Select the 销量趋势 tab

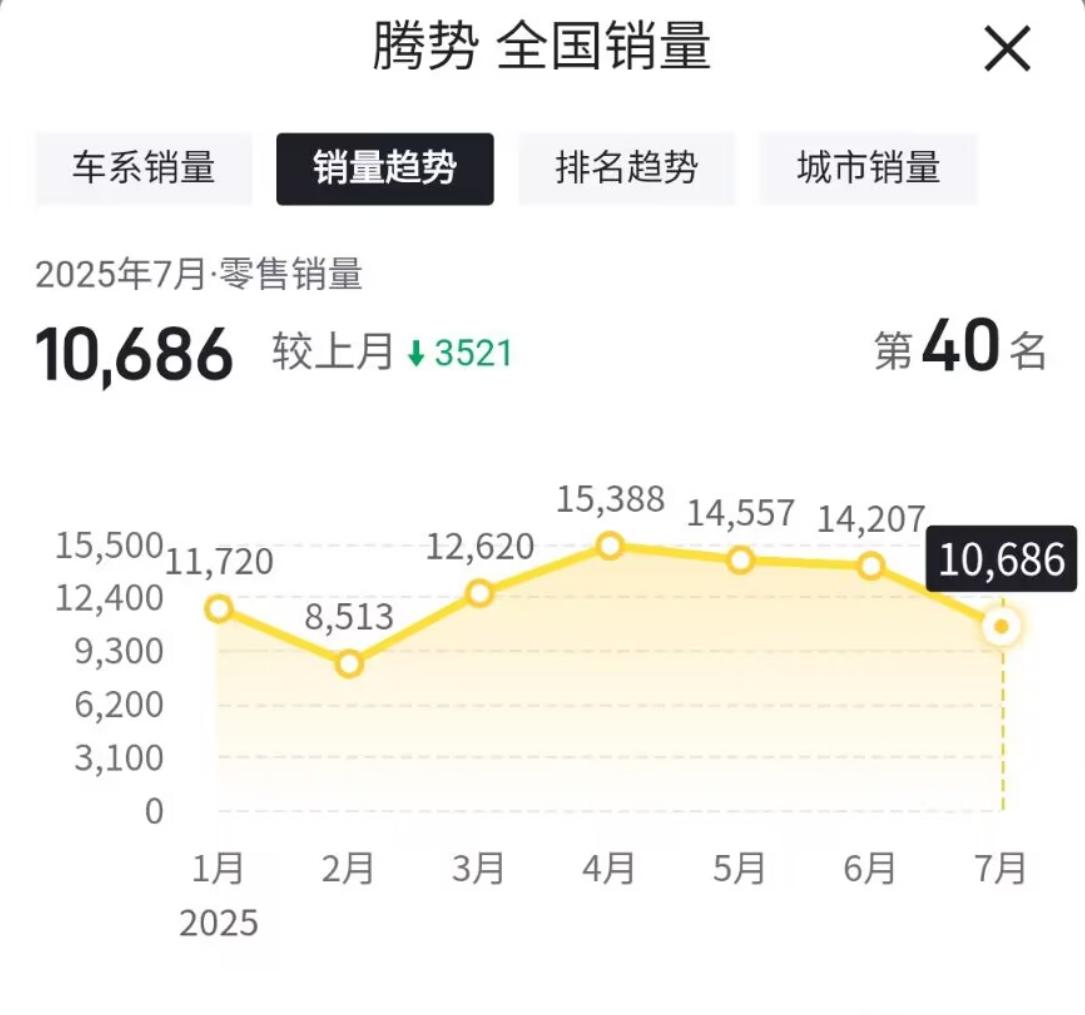[x=385, y=169]
